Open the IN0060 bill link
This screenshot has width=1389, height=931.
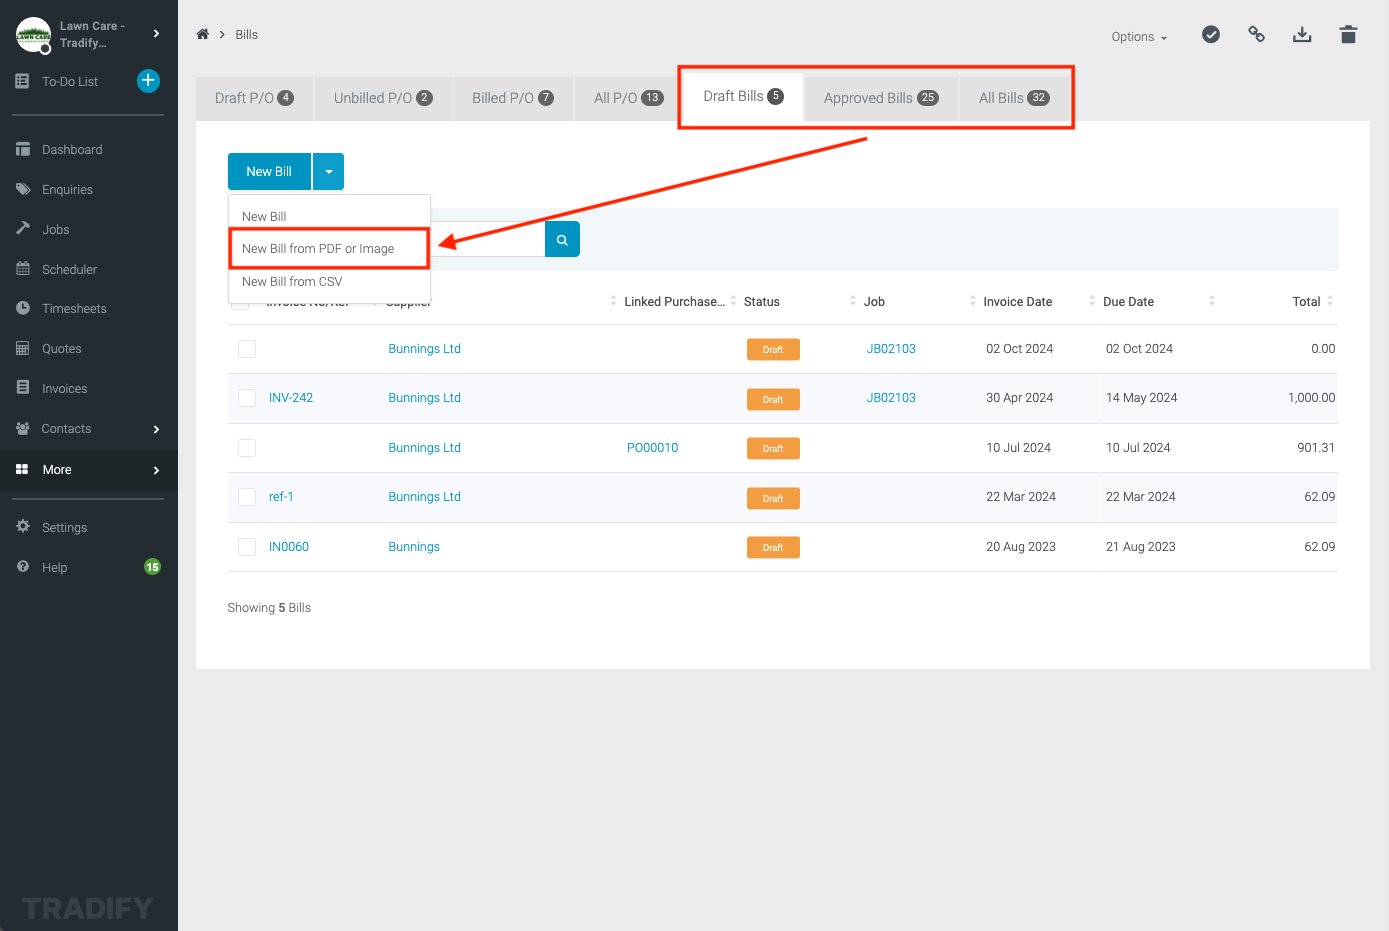pos(289,547)
